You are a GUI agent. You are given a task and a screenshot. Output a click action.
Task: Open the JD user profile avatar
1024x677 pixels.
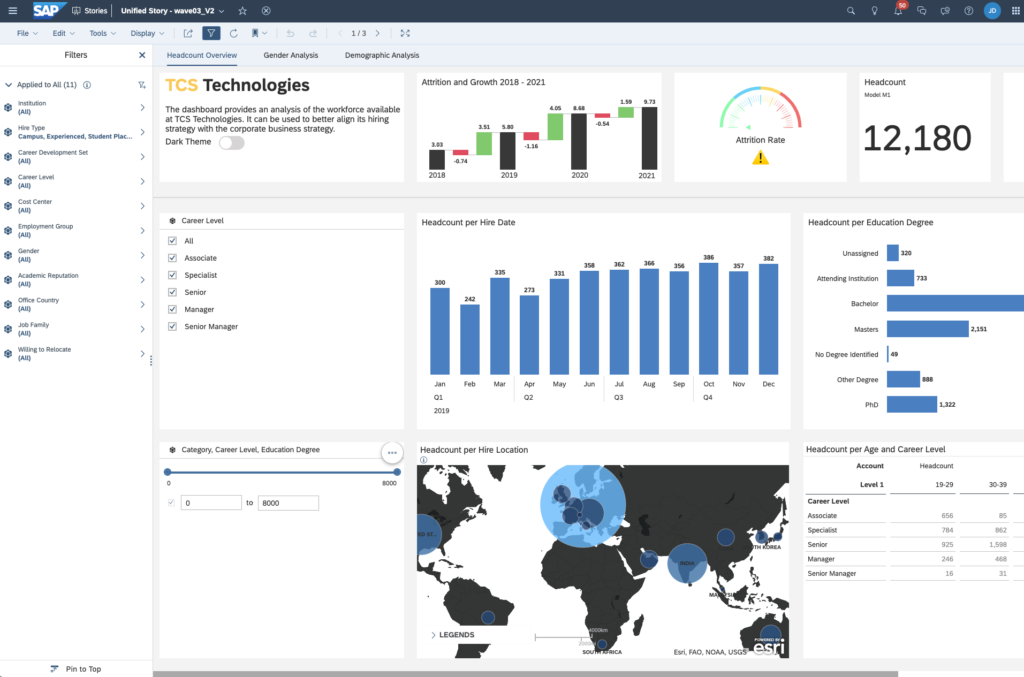992,10
